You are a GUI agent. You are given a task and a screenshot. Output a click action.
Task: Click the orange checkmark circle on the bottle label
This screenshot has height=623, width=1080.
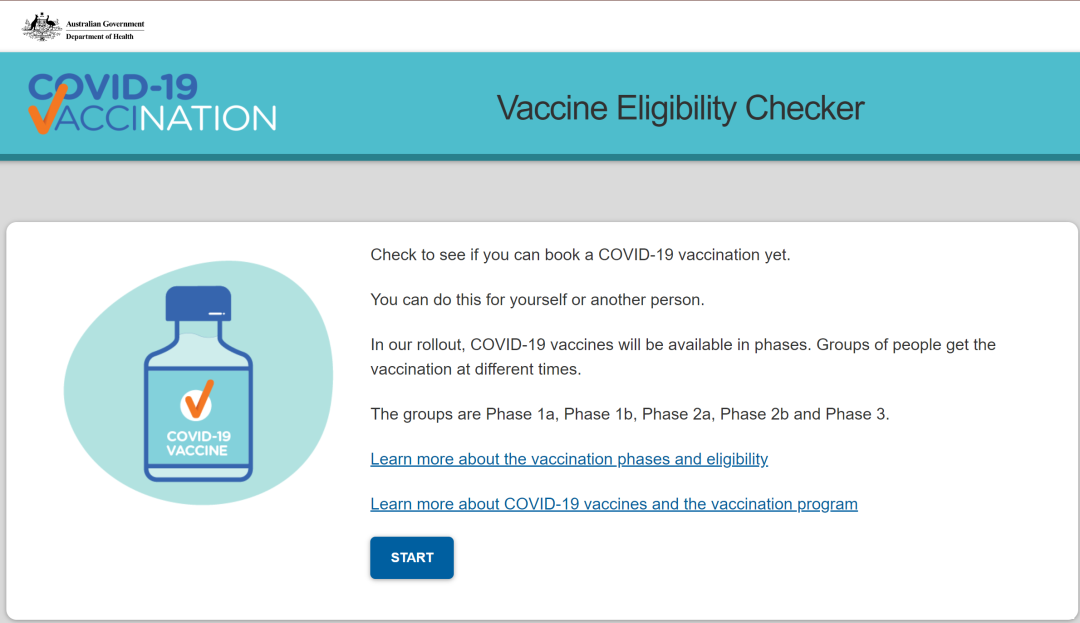[x=197, y=403]
